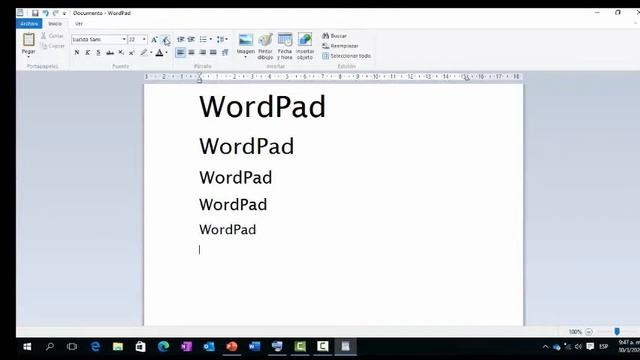Toggle superscript formatting

[x=131, y=52]
